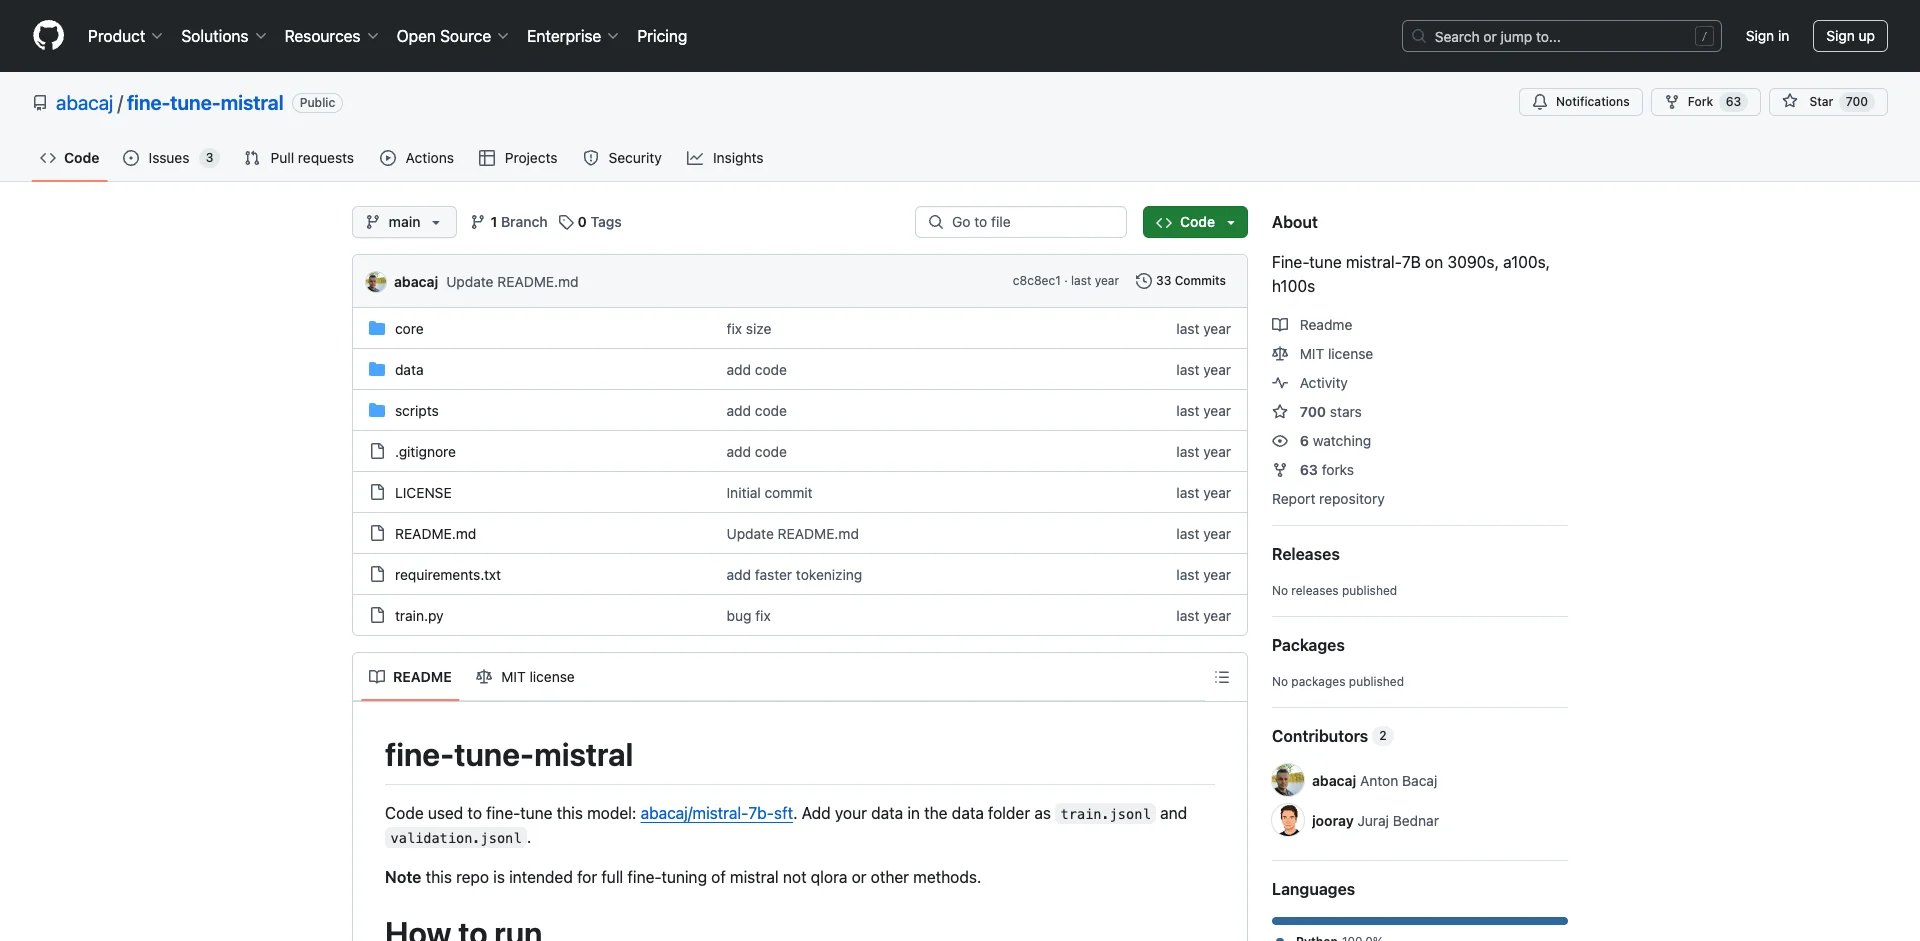
Task: Open the fix size commit message
Action: pyautogui.click(x=749, y=329)
